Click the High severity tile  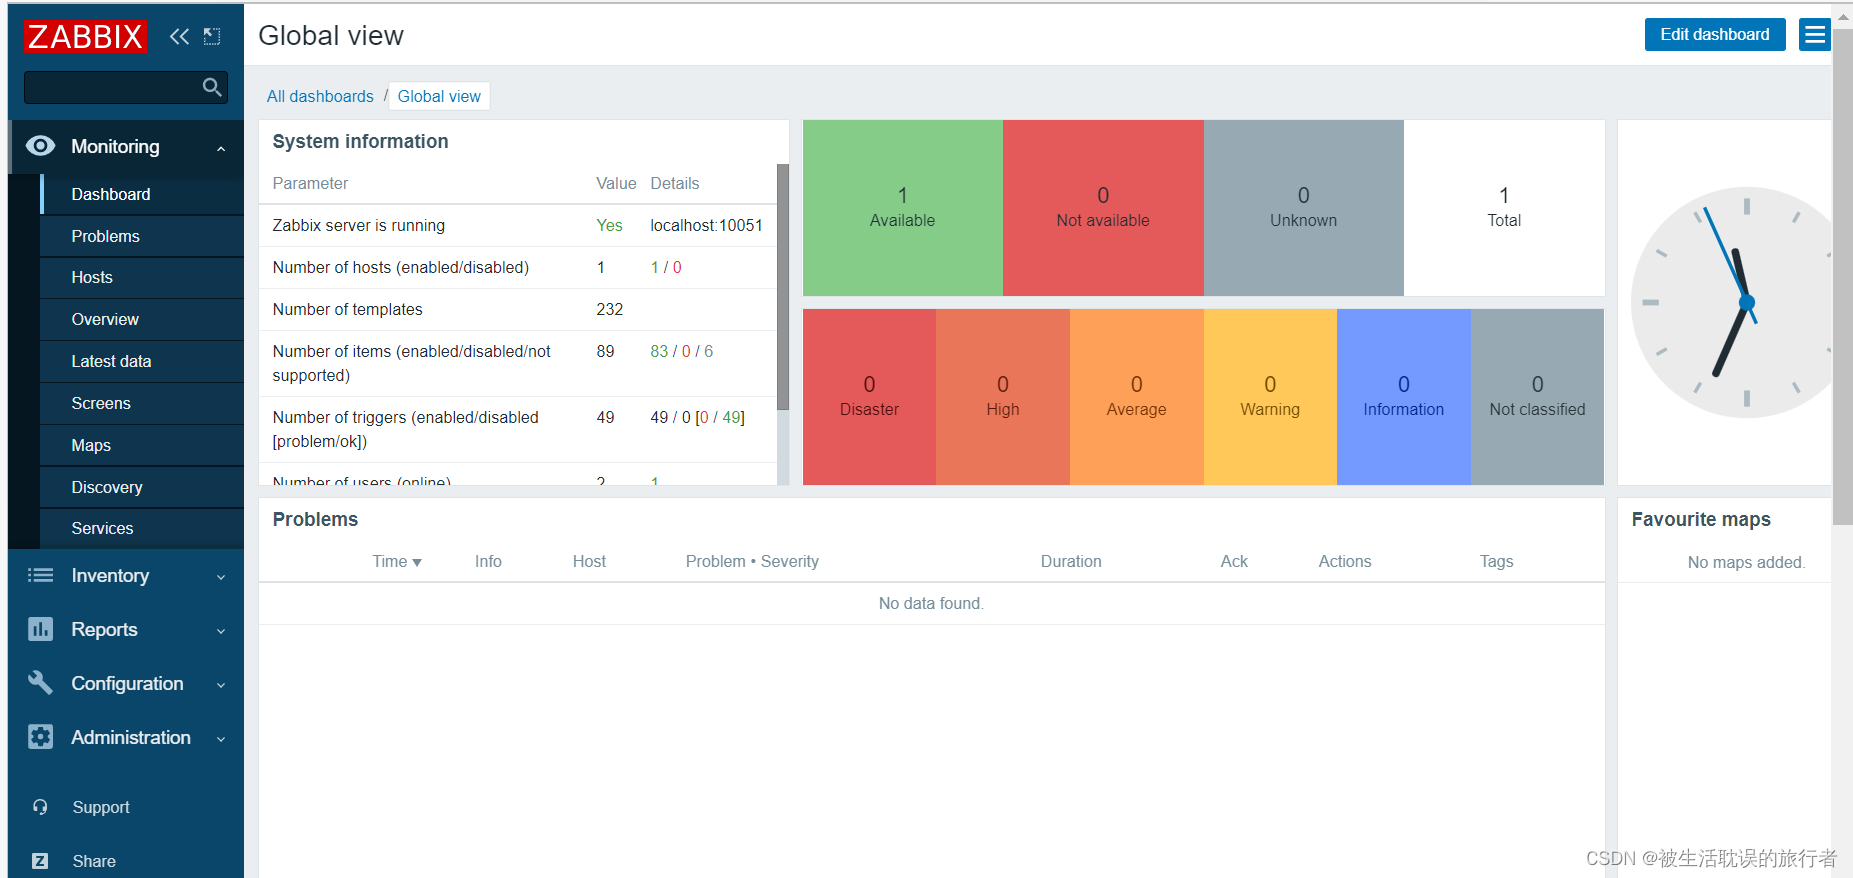(1003, 397)
